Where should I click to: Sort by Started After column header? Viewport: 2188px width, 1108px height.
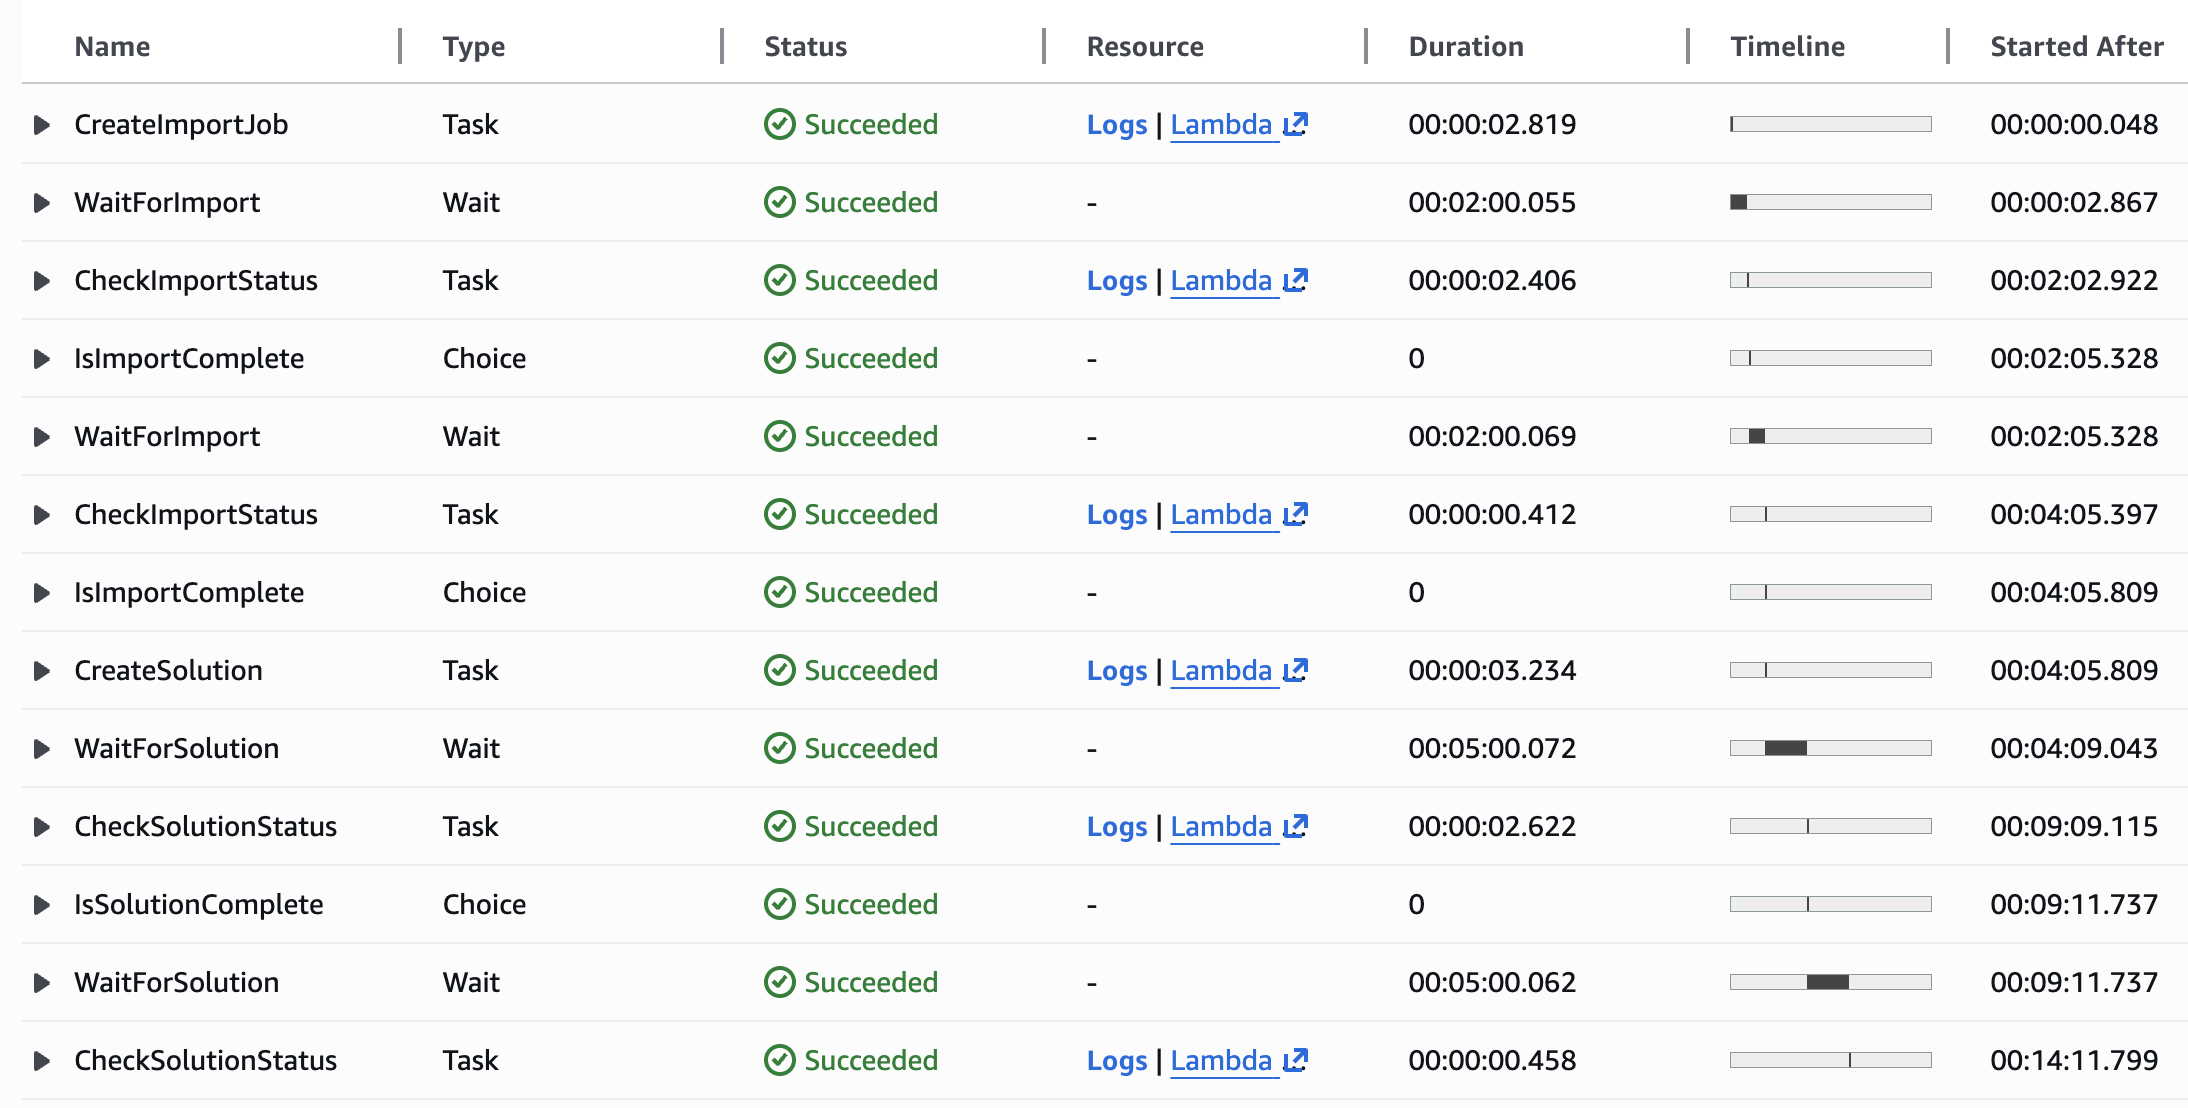(x=2076, y=47)
